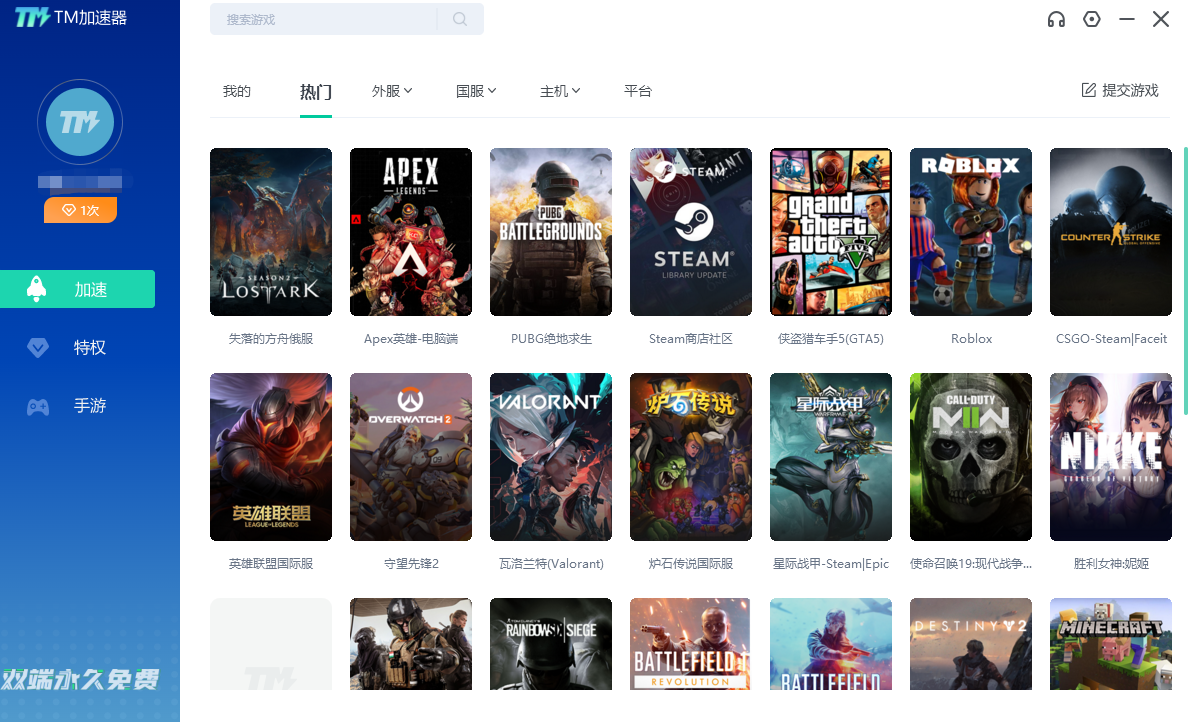This screenshot has height=722, width=1193.
Task: Select the 英雄联盟 League of Legends cover
Action: 271,457
